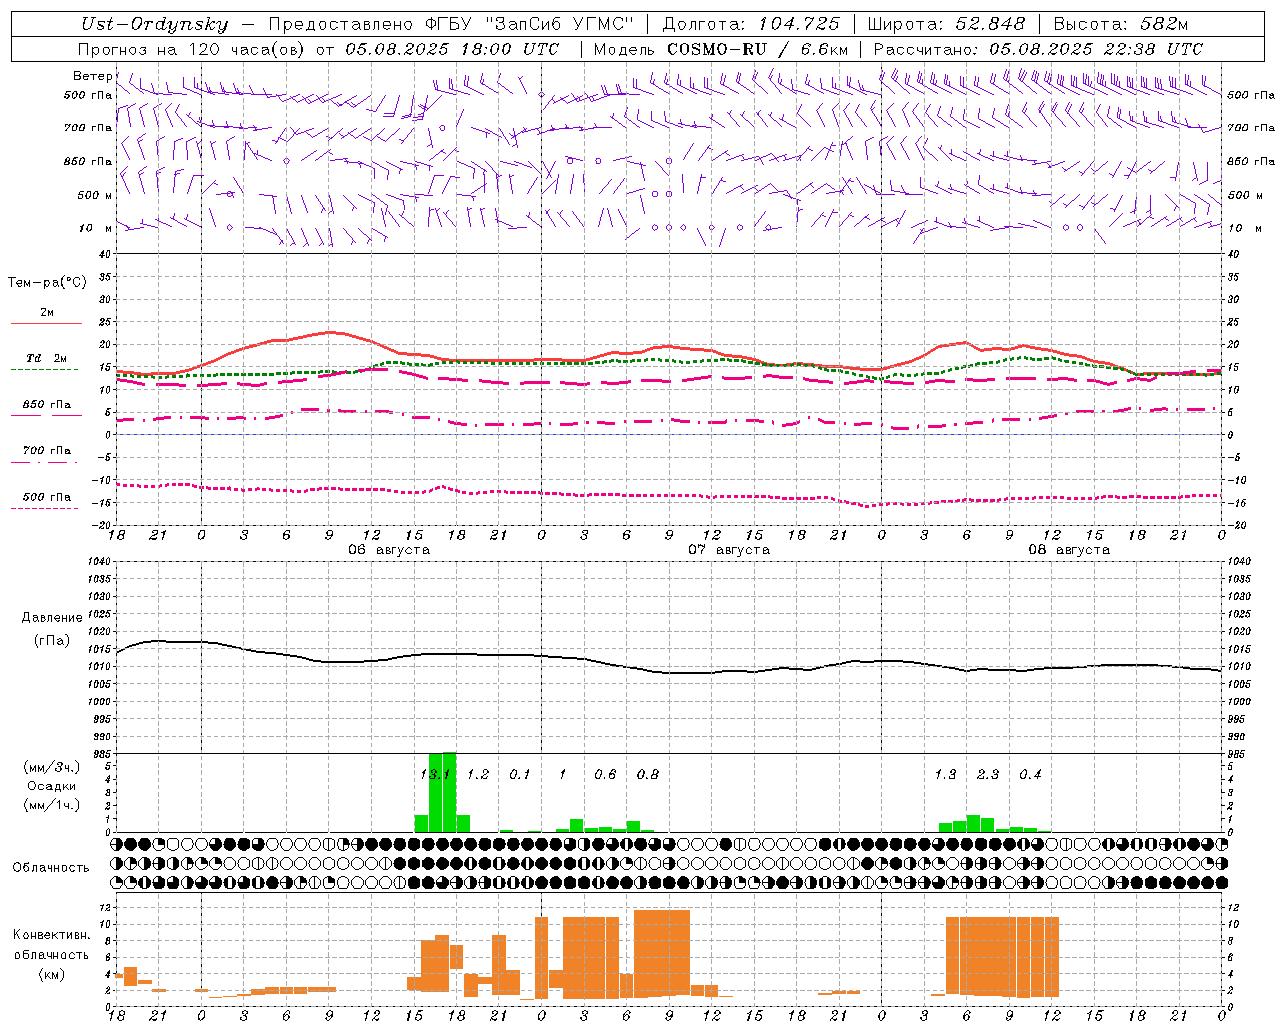Select the model name COSMO-RU / 6.6км

point(758,49)
